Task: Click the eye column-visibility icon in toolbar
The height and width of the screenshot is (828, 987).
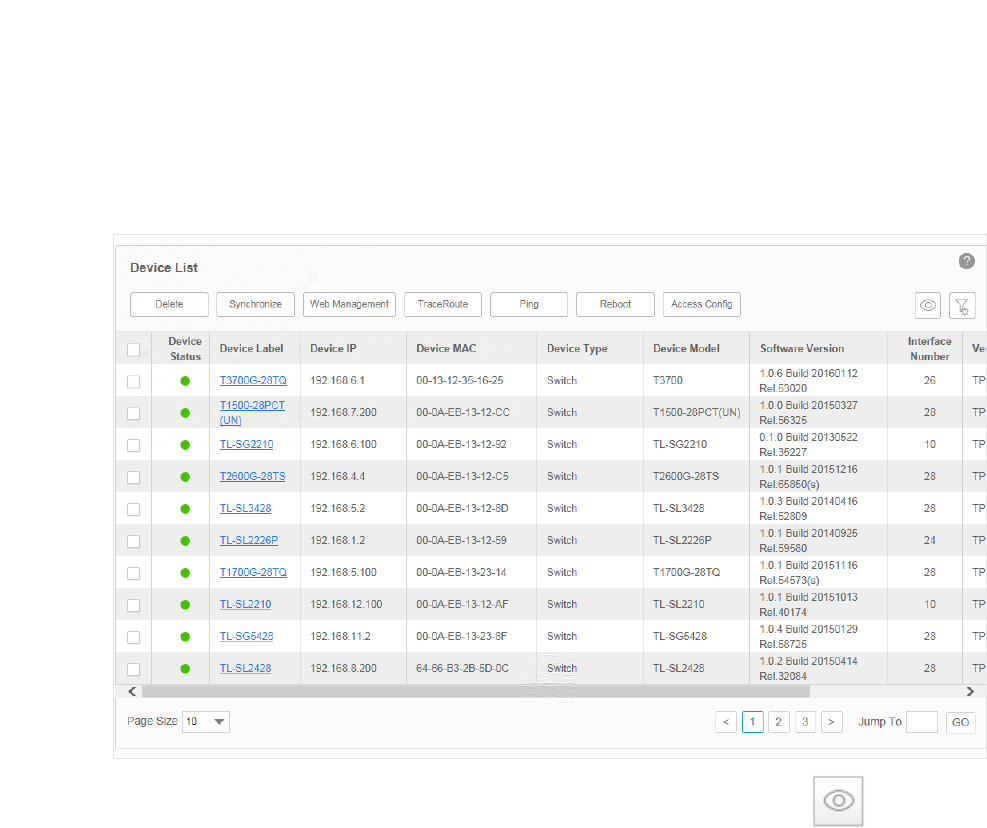Action: (x=927, y=305)
